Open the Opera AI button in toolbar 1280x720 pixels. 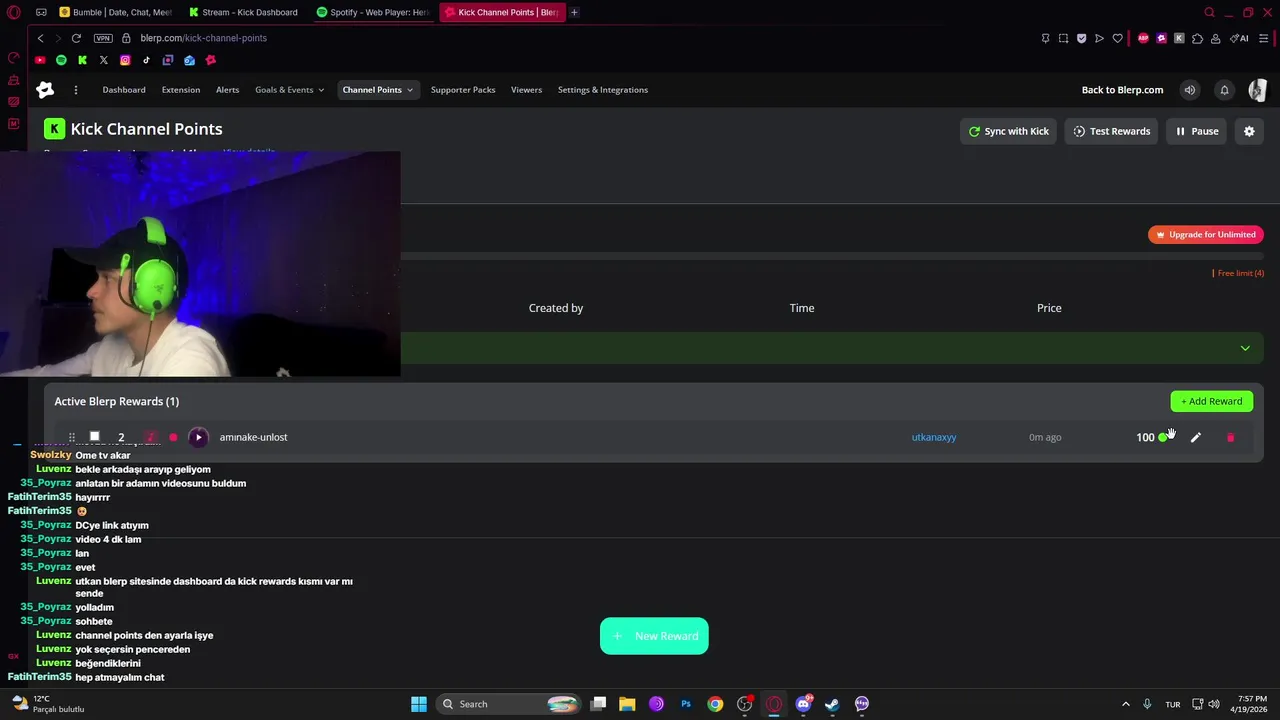point(1239,38)
